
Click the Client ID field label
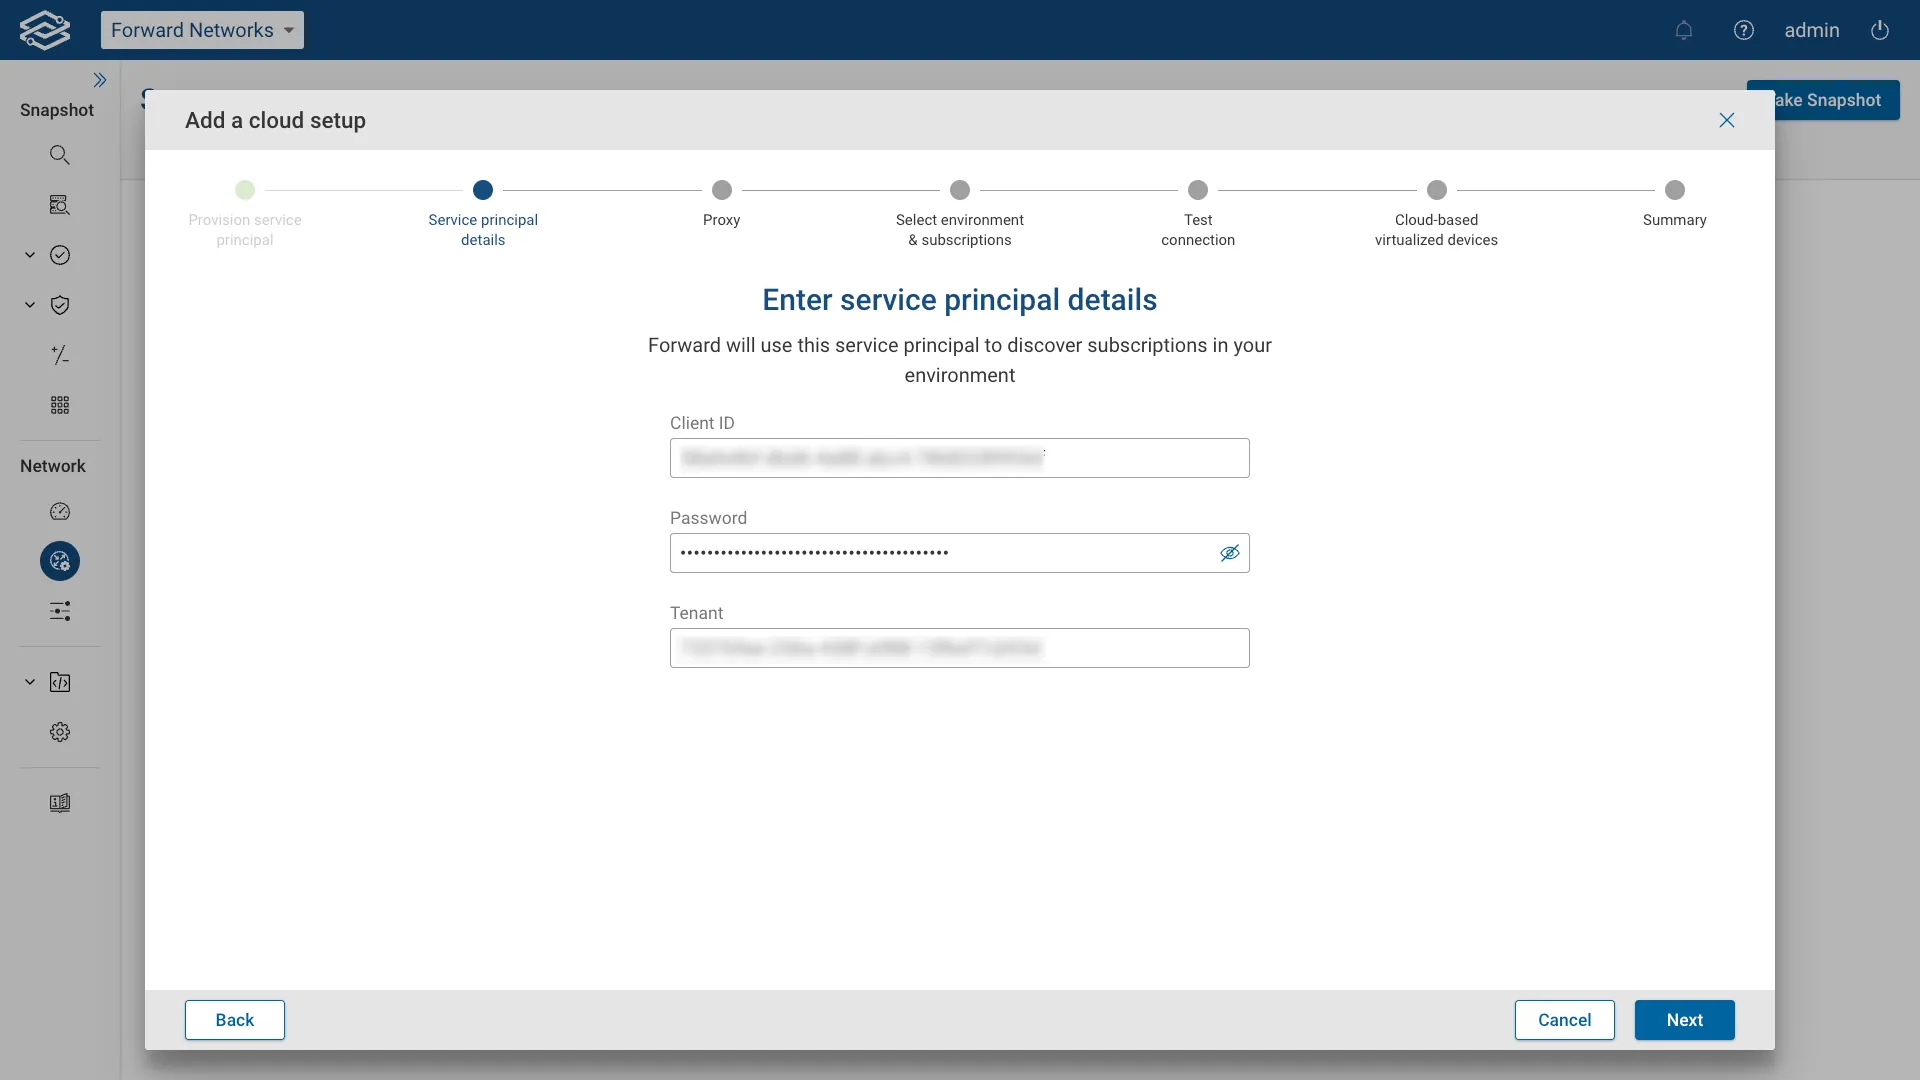[x=702, y=423]
